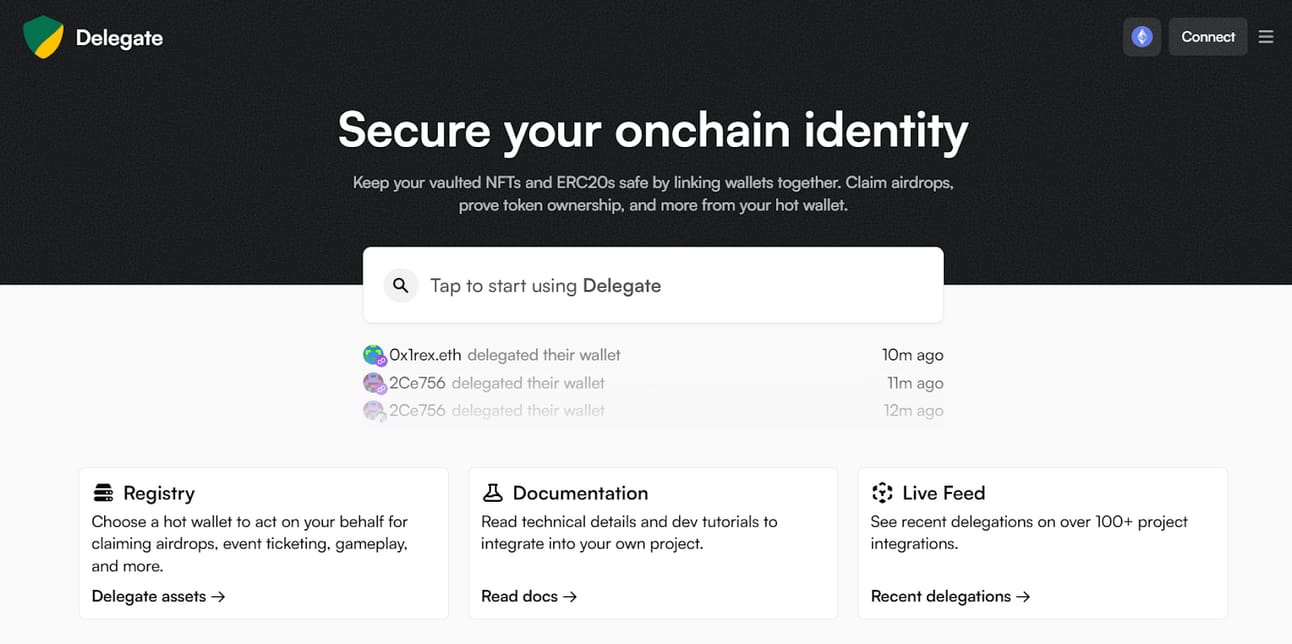Open the Live Feed card heading
The image size is (1292, 644).
pos(944,493)
